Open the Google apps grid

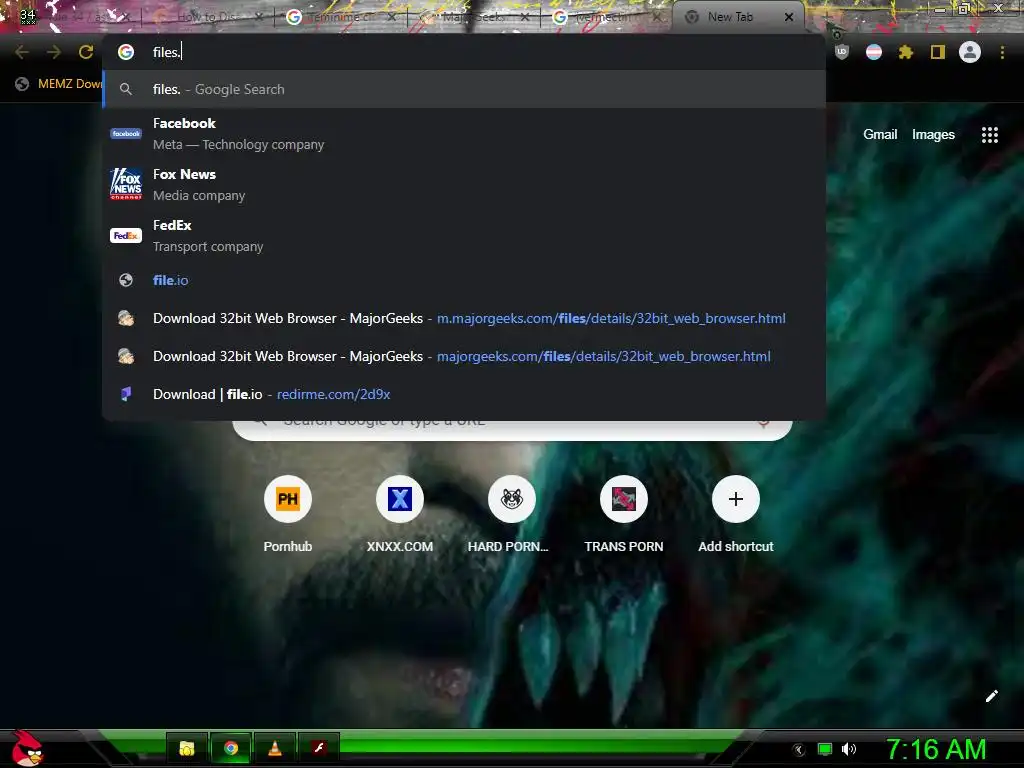click(x=990, y=135)
